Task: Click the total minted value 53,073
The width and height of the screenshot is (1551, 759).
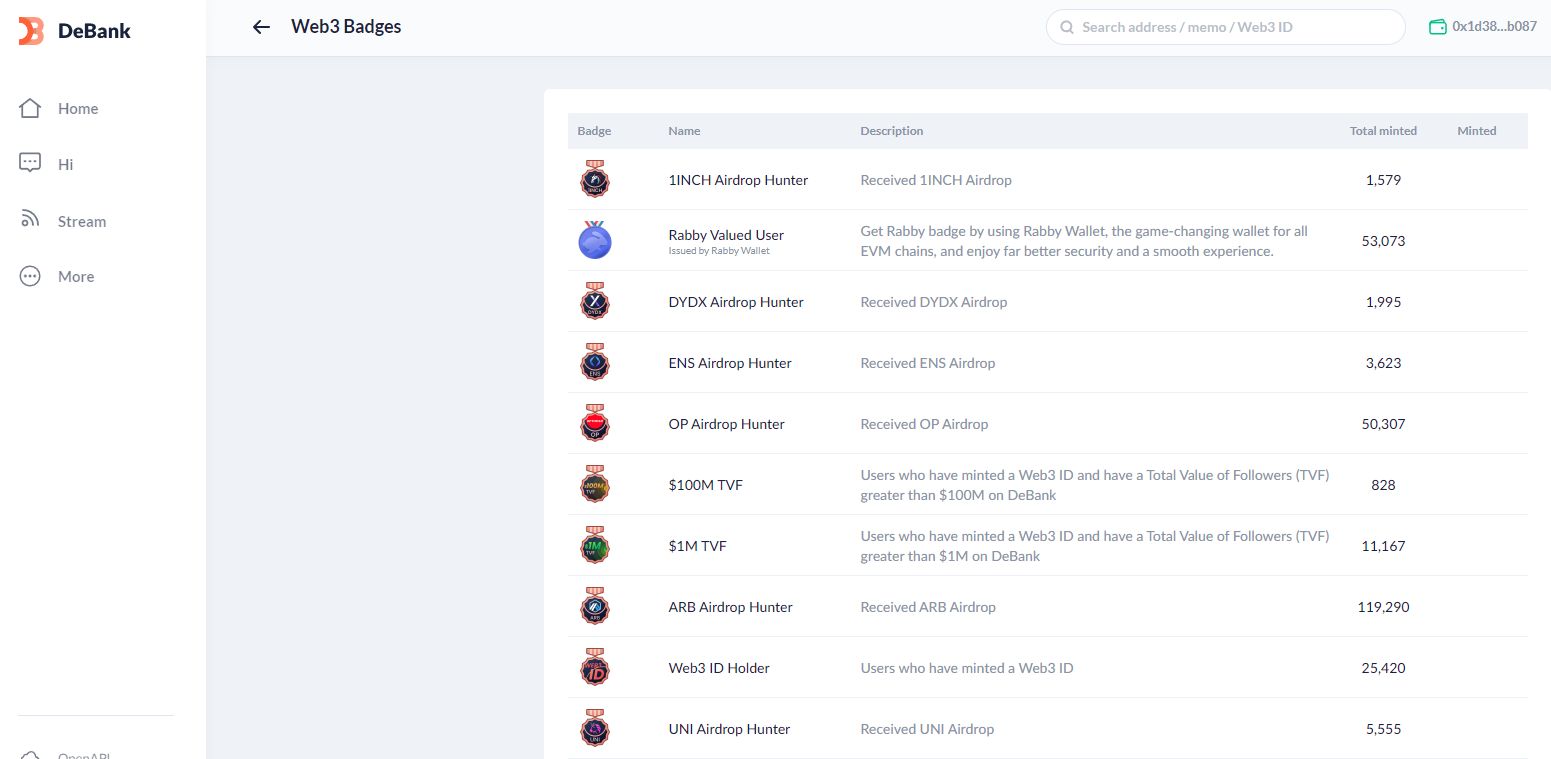Action: pyautogui.click(x=1383, y=241)
